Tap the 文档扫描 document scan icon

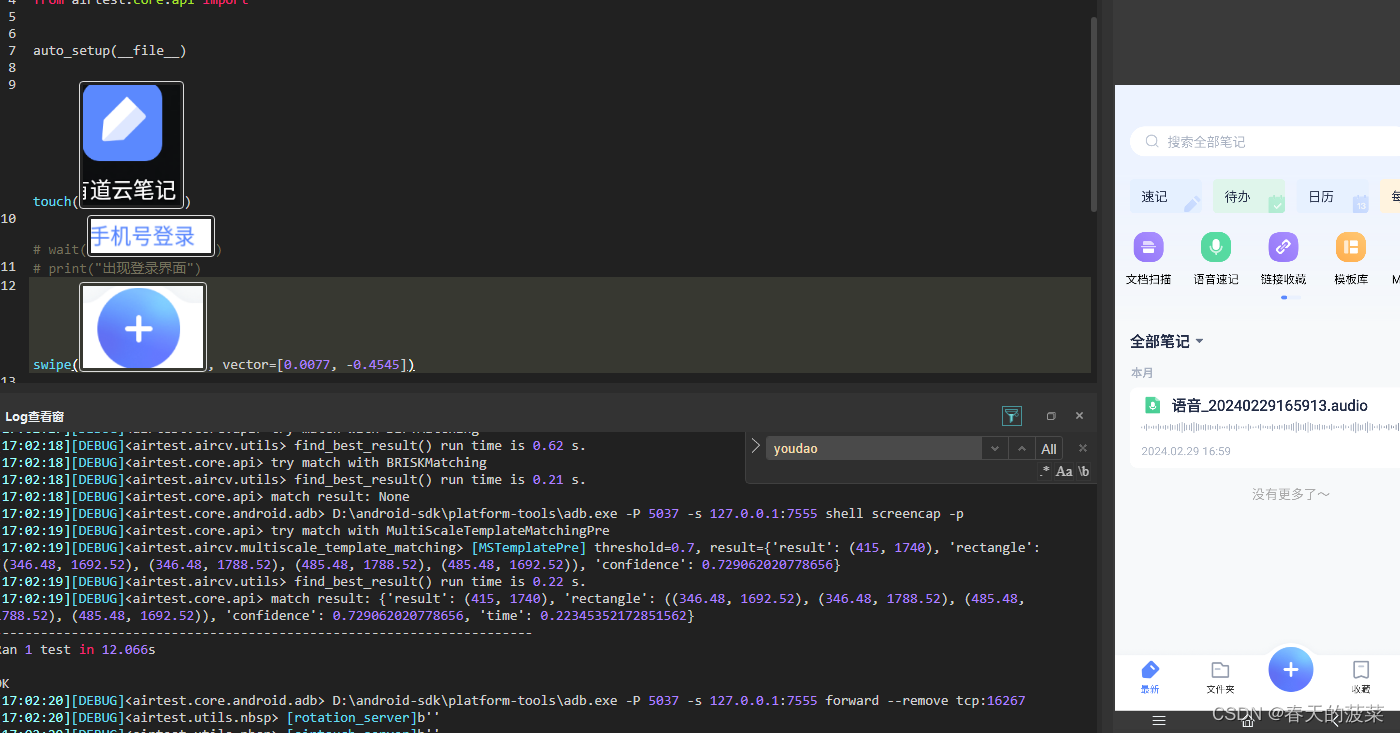(1148, 247)
